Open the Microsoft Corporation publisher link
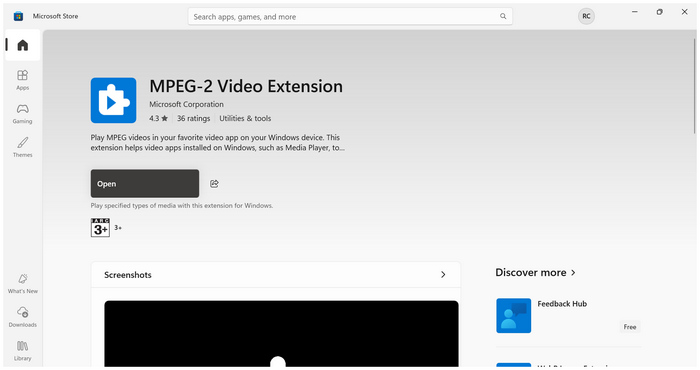 pyautogui.click(x=186, y=104)
